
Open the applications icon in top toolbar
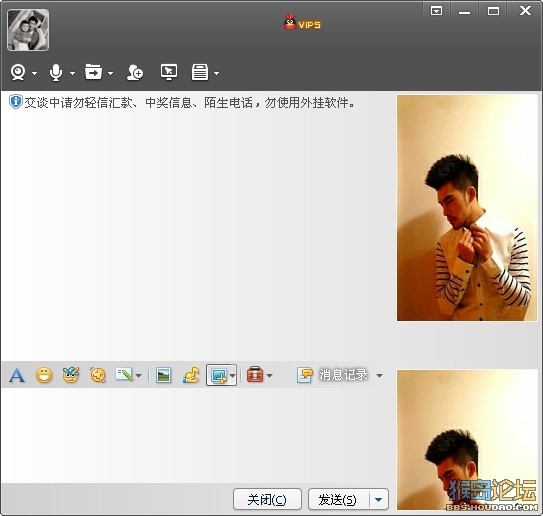(x=200, y=72)
